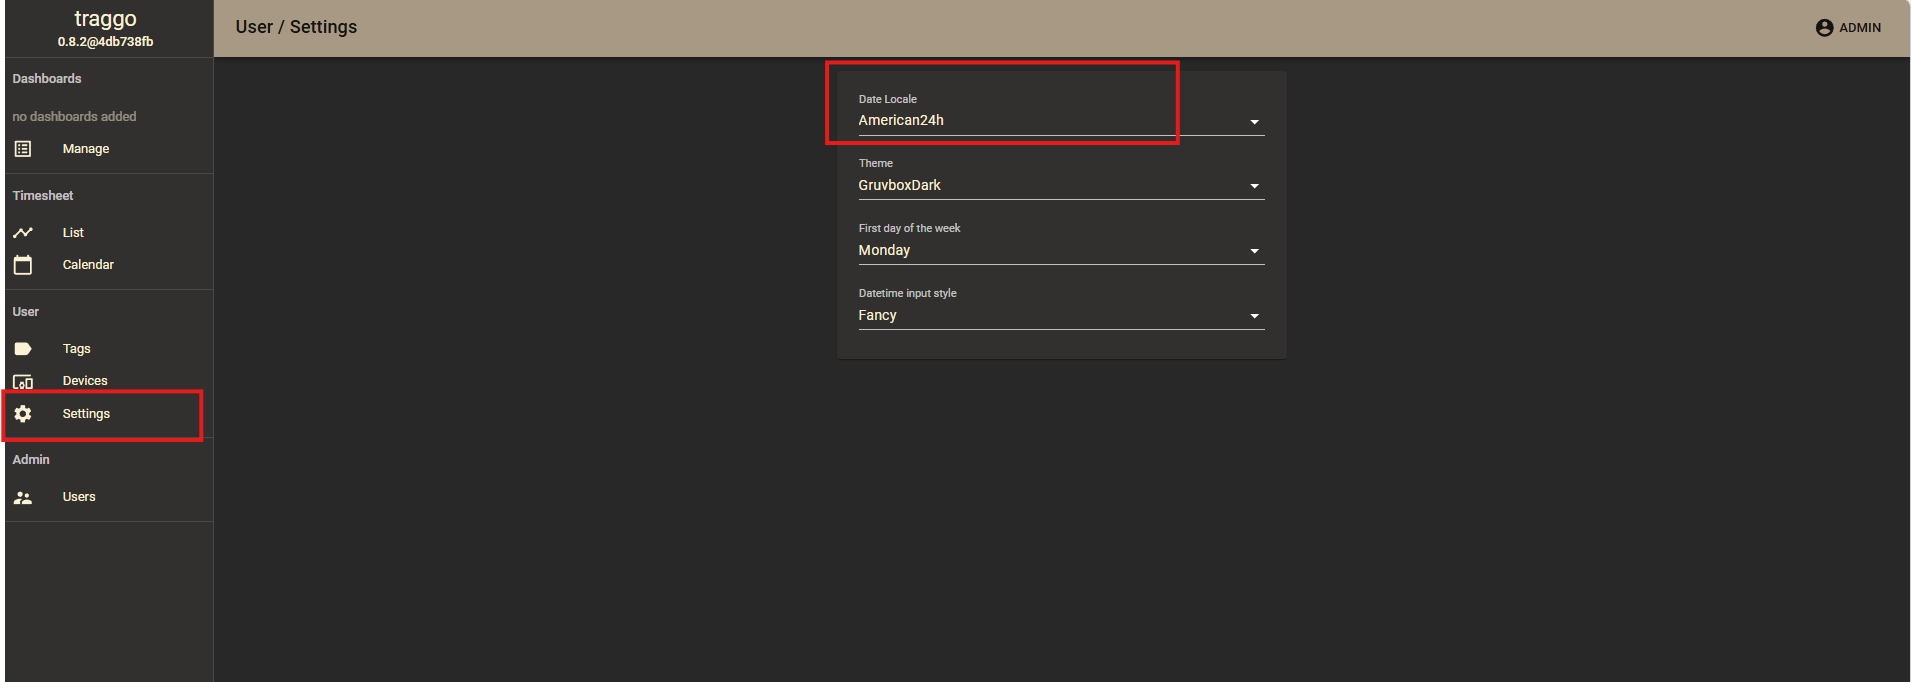Click the Users people icon under Admin
The height and width of the screenshot is (682, 1911).
pyautogui.click(x=23, y=497)
